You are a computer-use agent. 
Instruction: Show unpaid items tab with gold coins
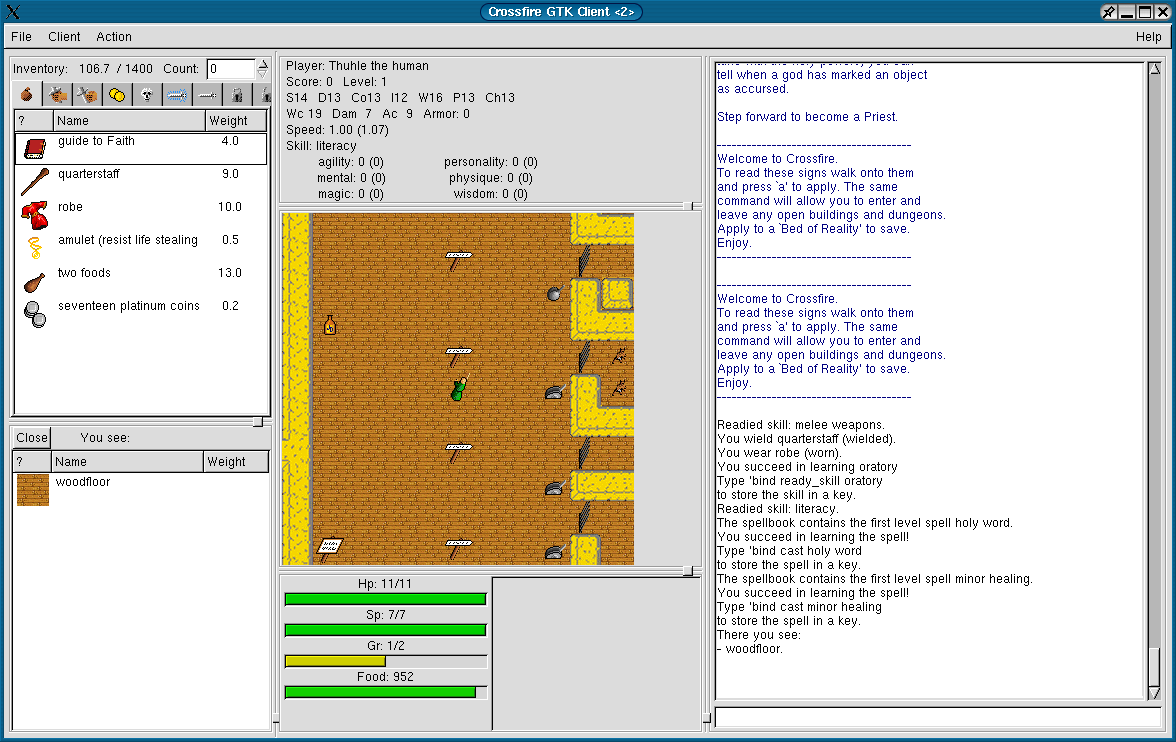pos(117,95)
